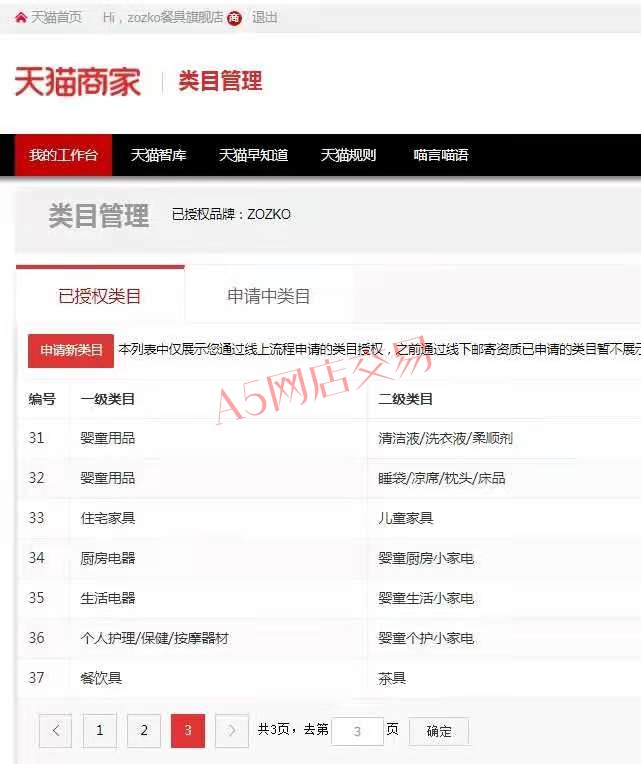Click the 确定 confirm button
The height and width of the screenshot is (764, 641).
tap(439, 731)
